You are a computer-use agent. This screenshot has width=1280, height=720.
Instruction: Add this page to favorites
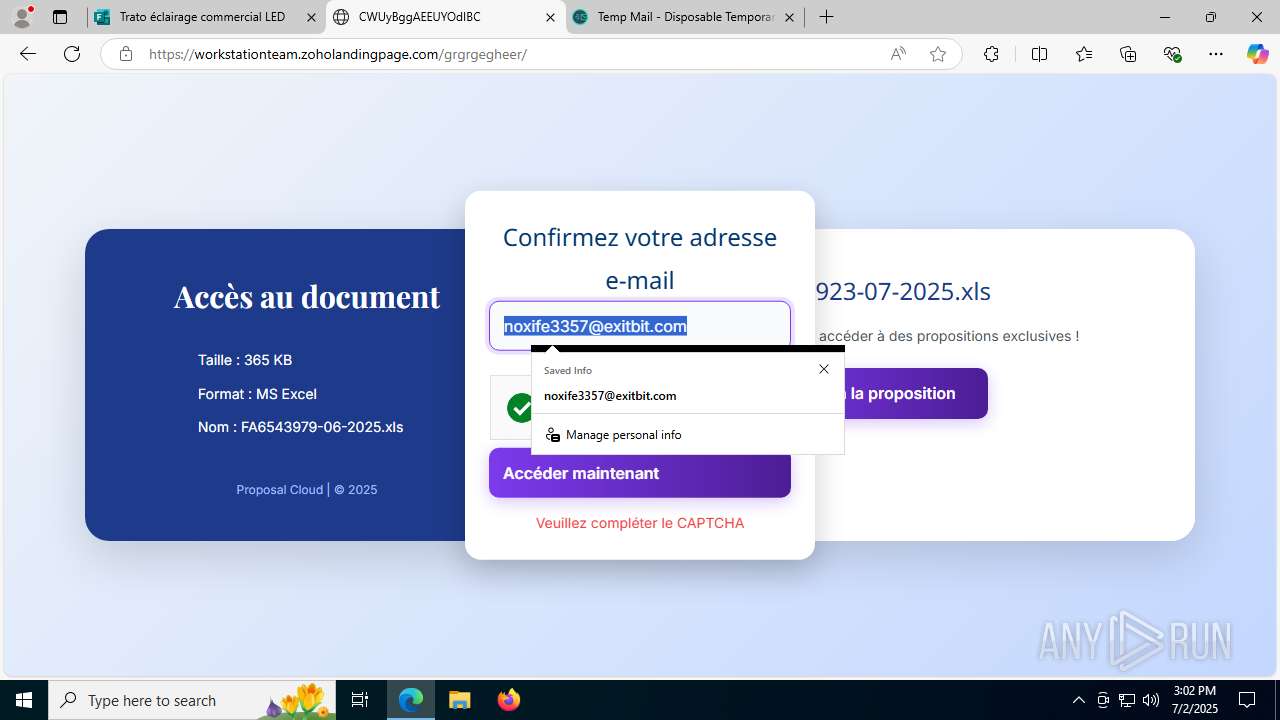coord(938,54)
